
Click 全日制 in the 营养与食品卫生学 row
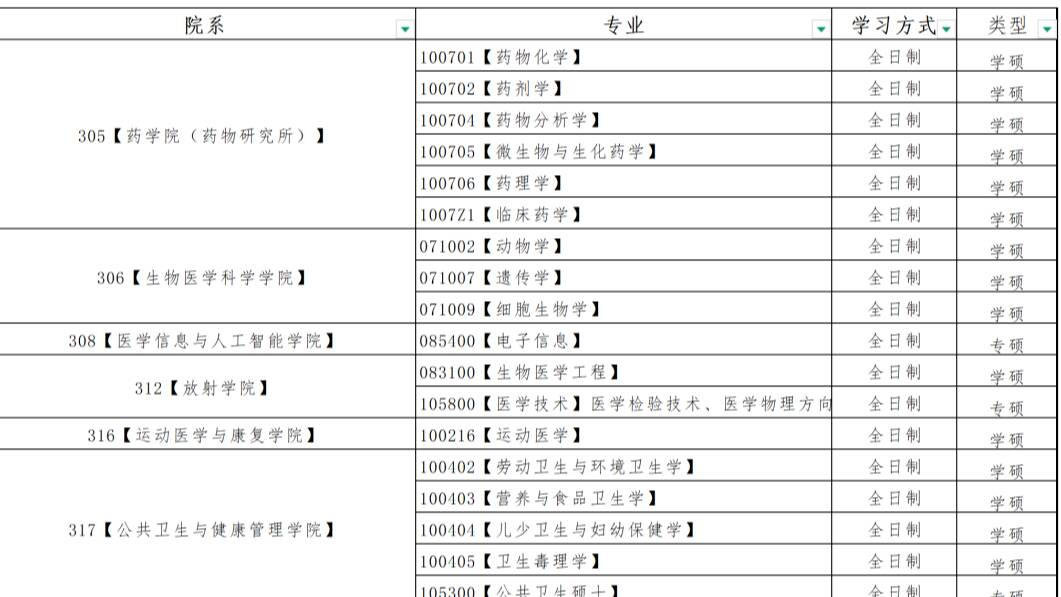point(894,498)
